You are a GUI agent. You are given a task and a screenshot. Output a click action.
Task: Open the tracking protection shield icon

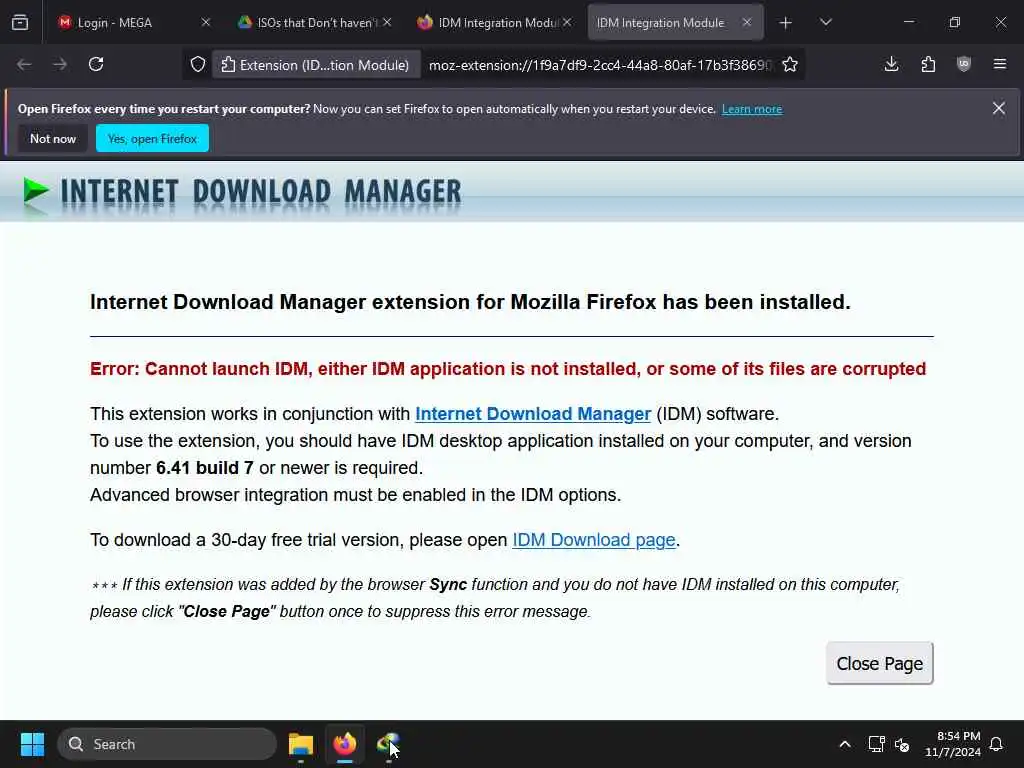pyautogui.click(x=198, y=65)
